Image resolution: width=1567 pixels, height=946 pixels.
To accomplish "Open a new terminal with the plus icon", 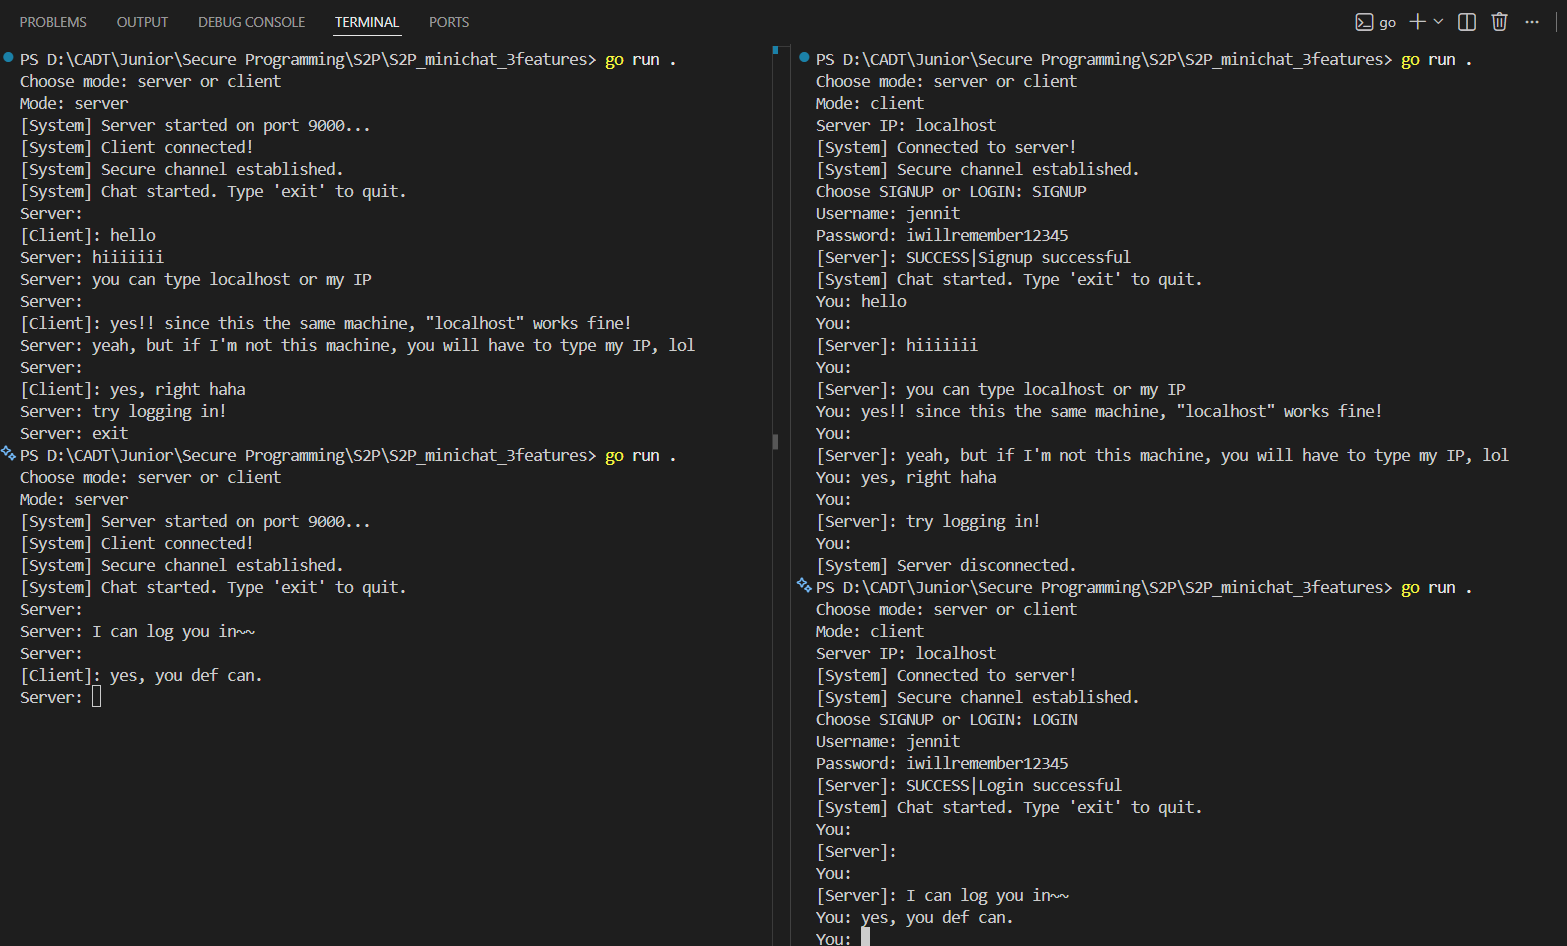I will pos(1418,21).
